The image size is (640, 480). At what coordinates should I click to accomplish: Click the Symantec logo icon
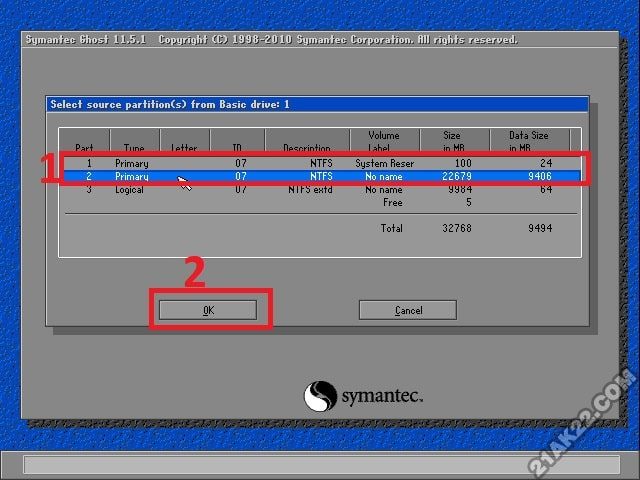coord(320,396)
